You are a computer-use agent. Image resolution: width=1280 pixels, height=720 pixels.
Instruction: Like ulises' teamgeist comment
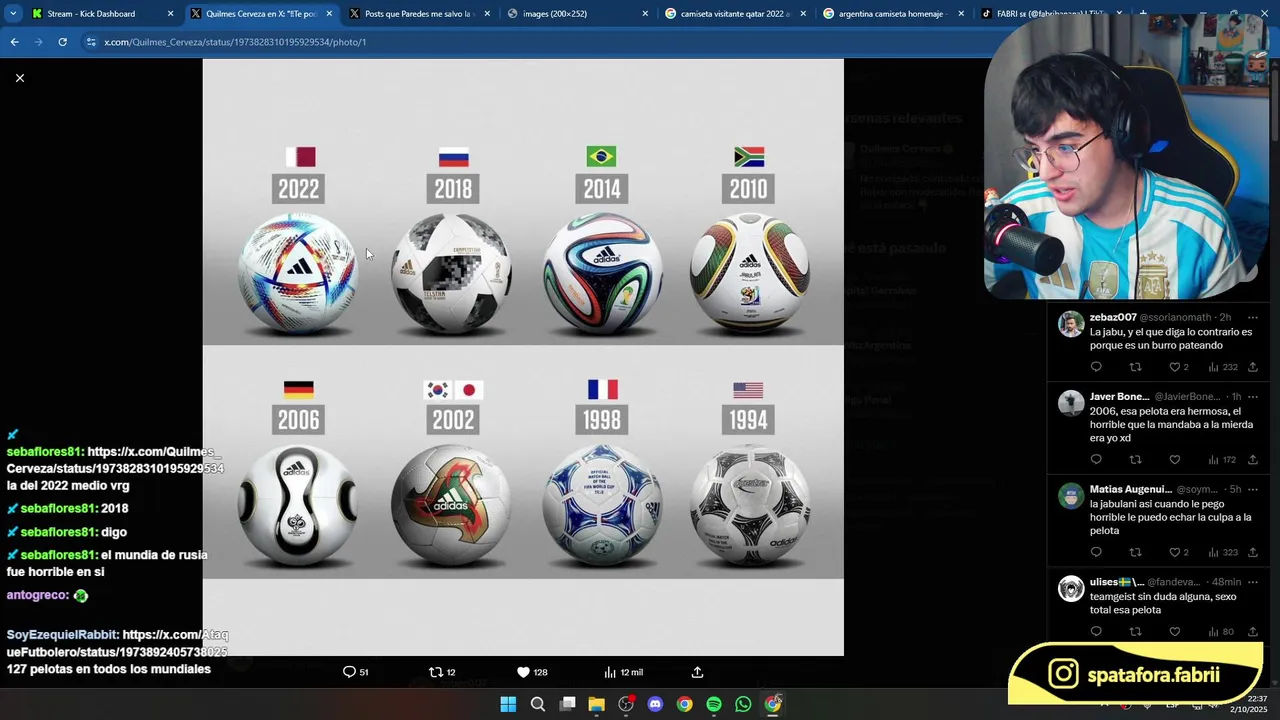pyautogui.click(x=1175, y=632)
